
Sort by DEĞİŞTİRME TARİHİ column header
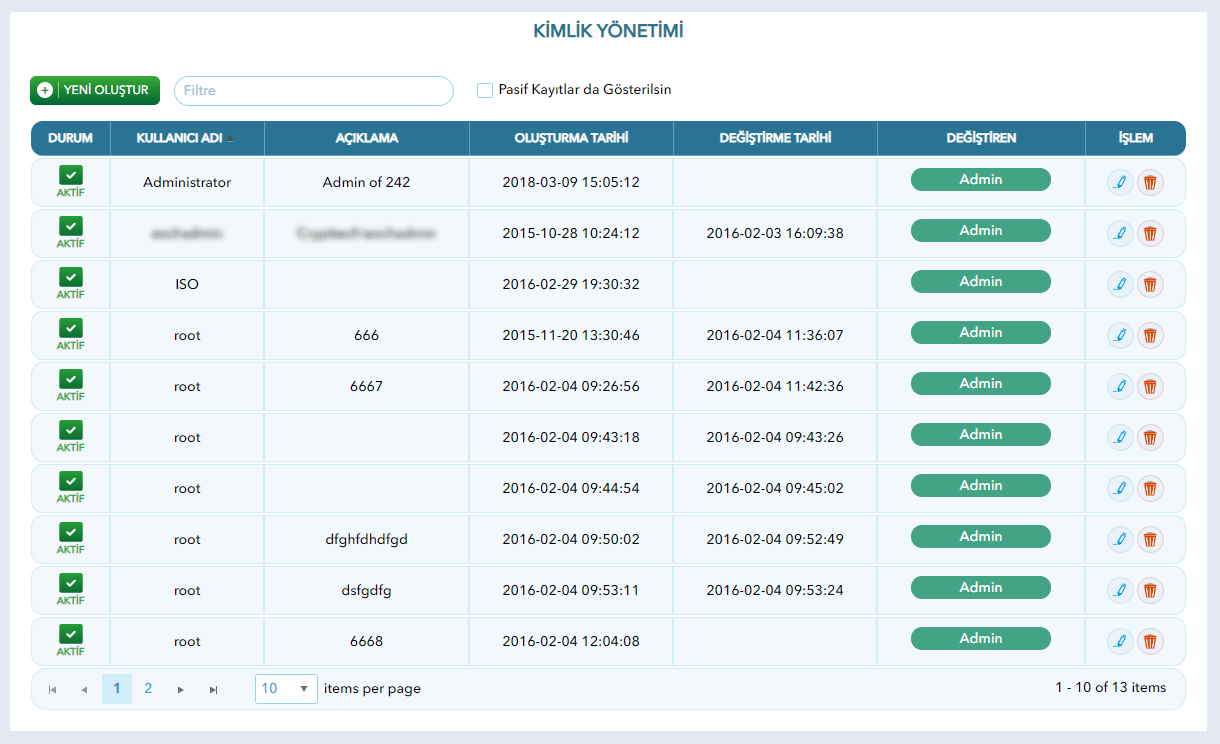(775, 138)
